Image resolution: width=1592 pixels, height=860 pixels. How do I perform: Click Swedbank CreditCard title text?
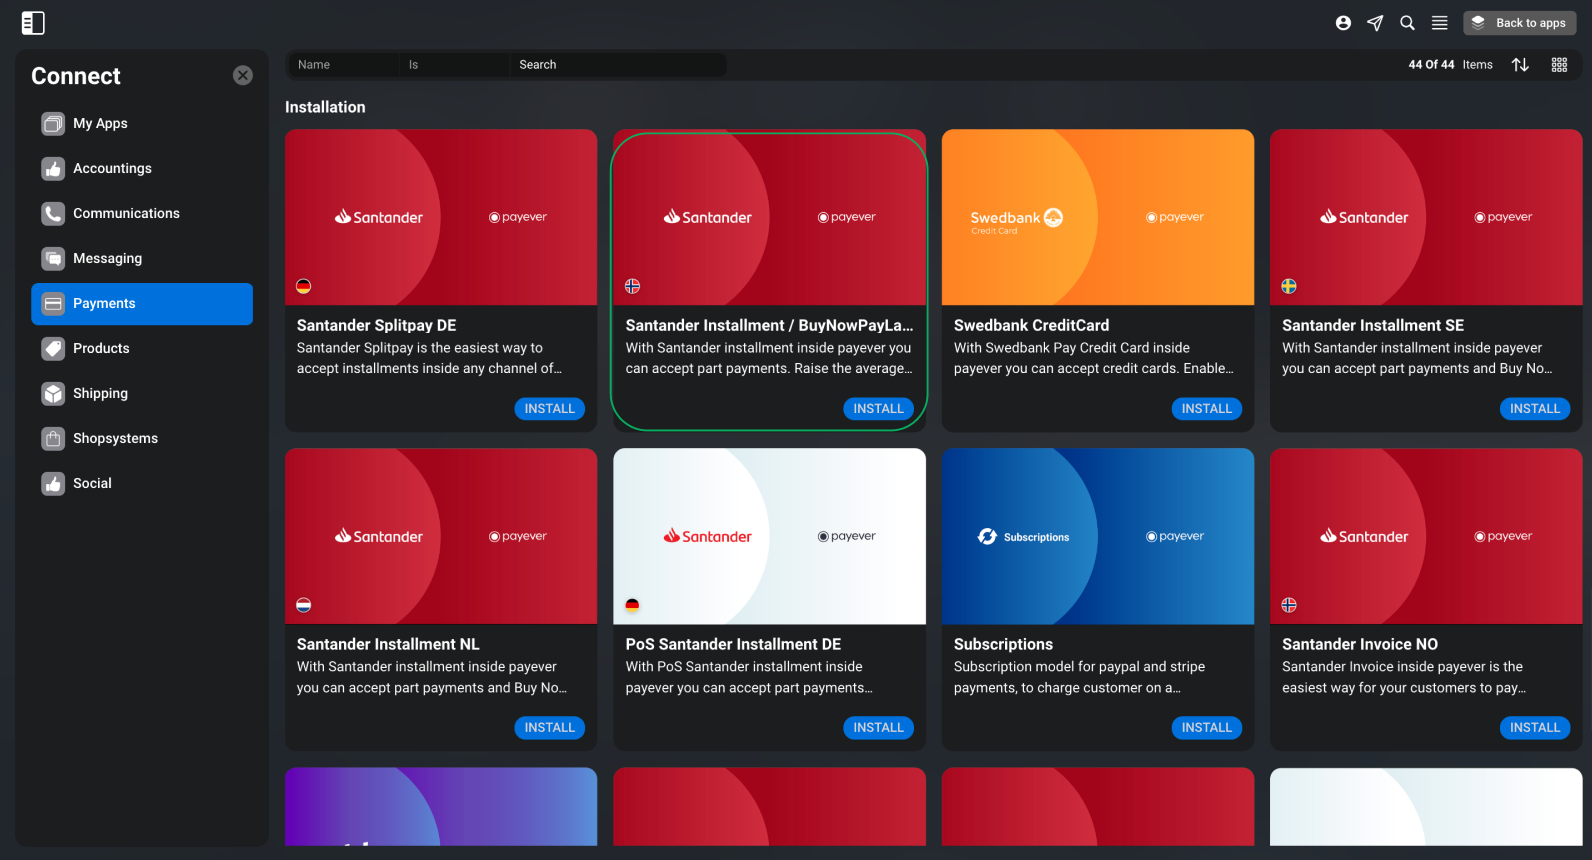(1031, 326)
